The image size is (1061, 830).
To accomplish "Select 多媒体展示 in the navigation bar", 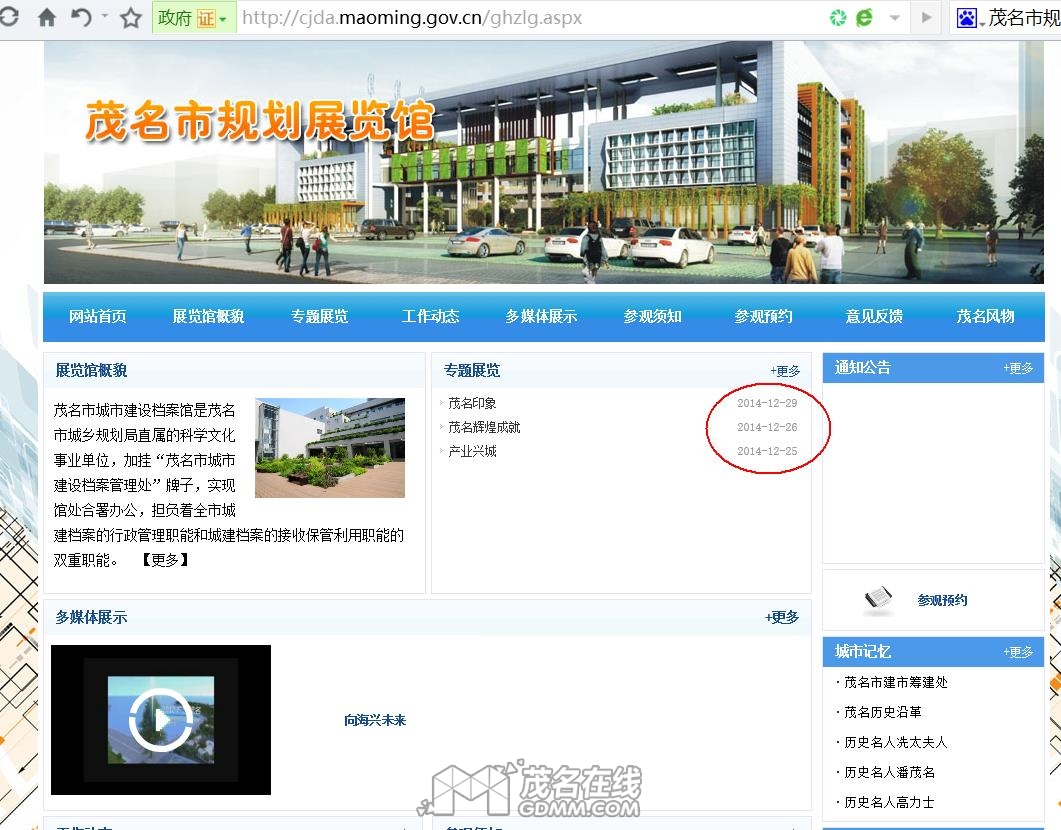I will (541, 316).
